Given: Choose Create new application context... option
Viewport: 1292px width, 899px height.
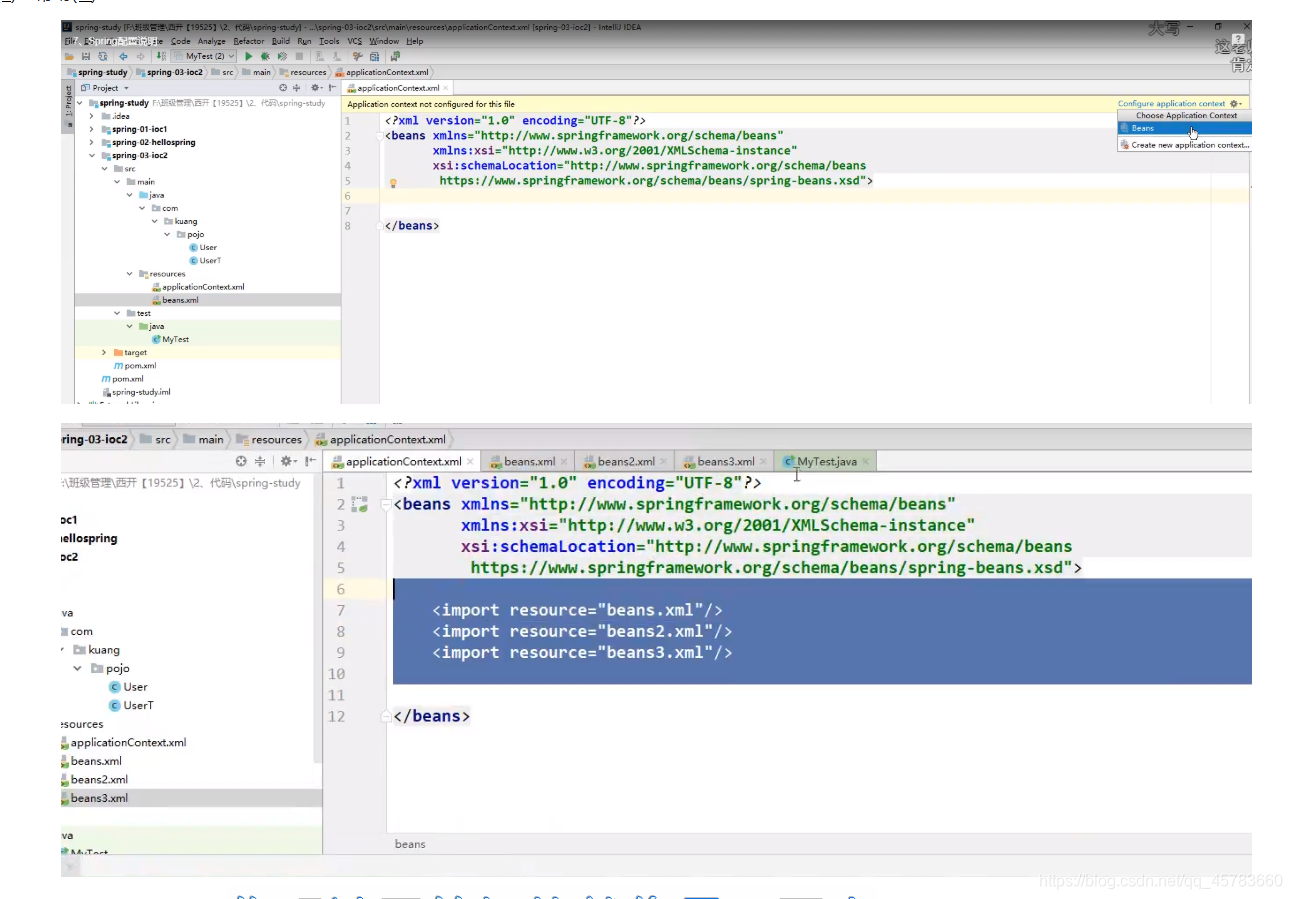Looking at the screenshot, I should [x=1184, y=145].
